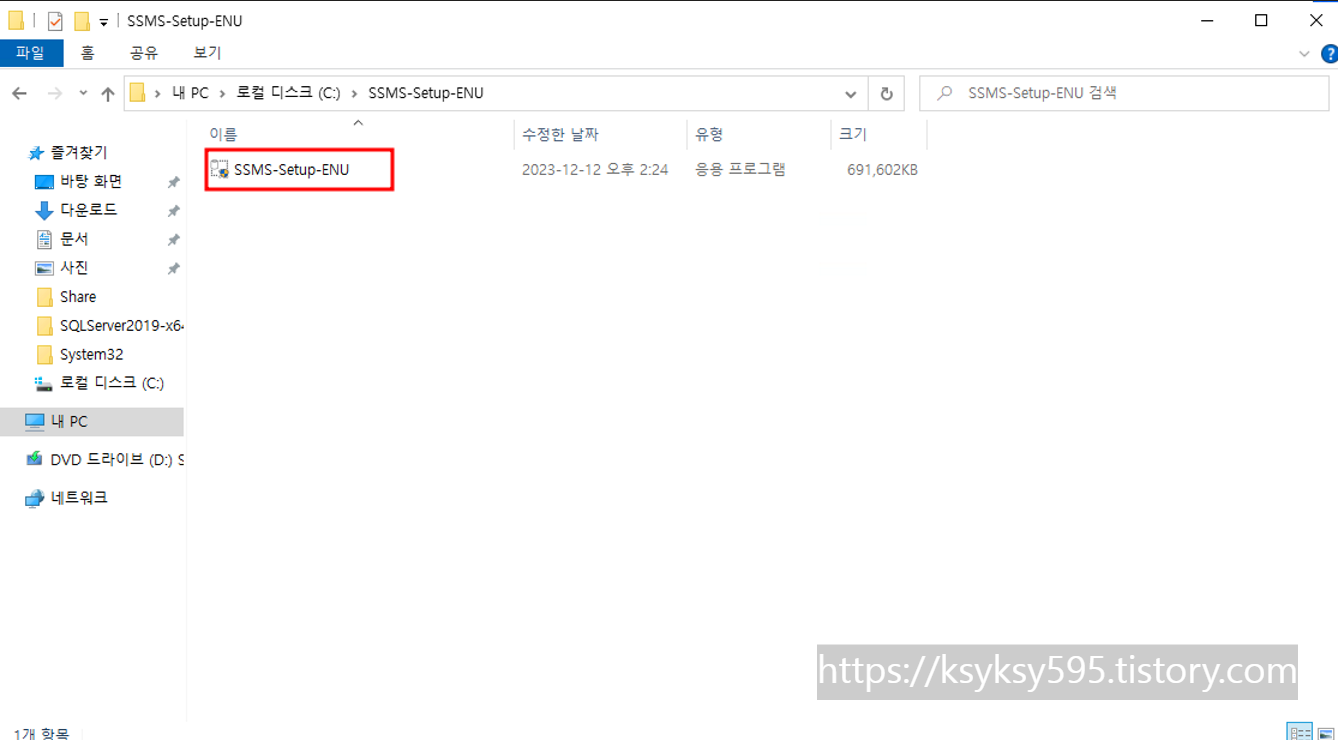
Task: Expand the ribbon with chevron
Action: coord(1304,54)
